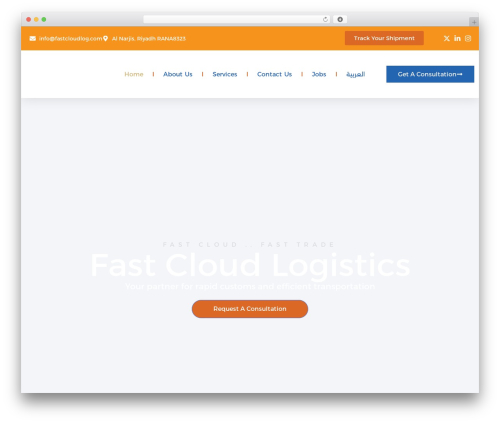Click the Al Narjis, Riyadh address text
Viewport: 500px width, 423px height.
[x=149, y=38]
